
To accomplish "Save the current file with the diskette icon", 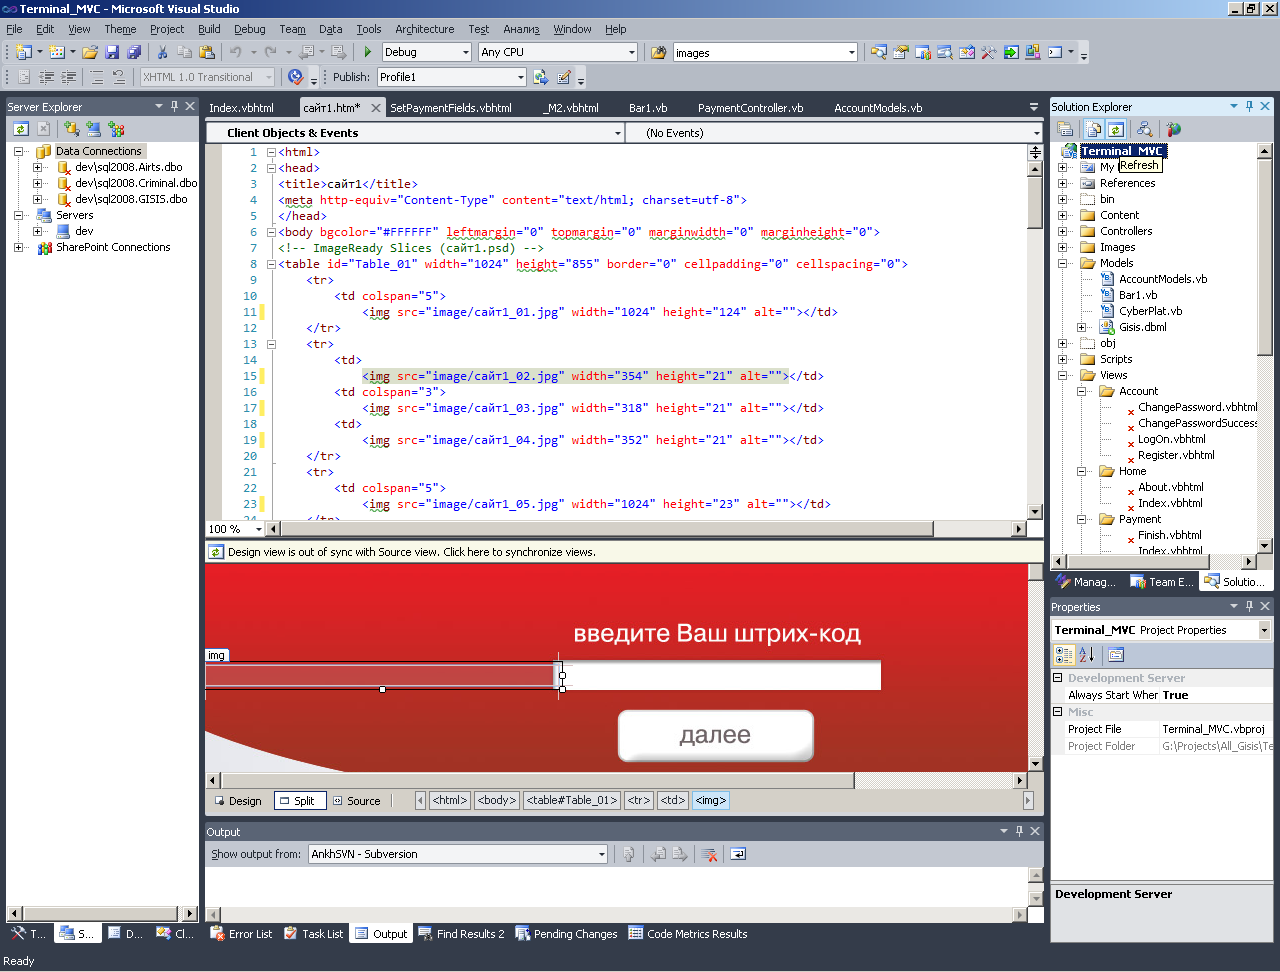I will (112, 52).
